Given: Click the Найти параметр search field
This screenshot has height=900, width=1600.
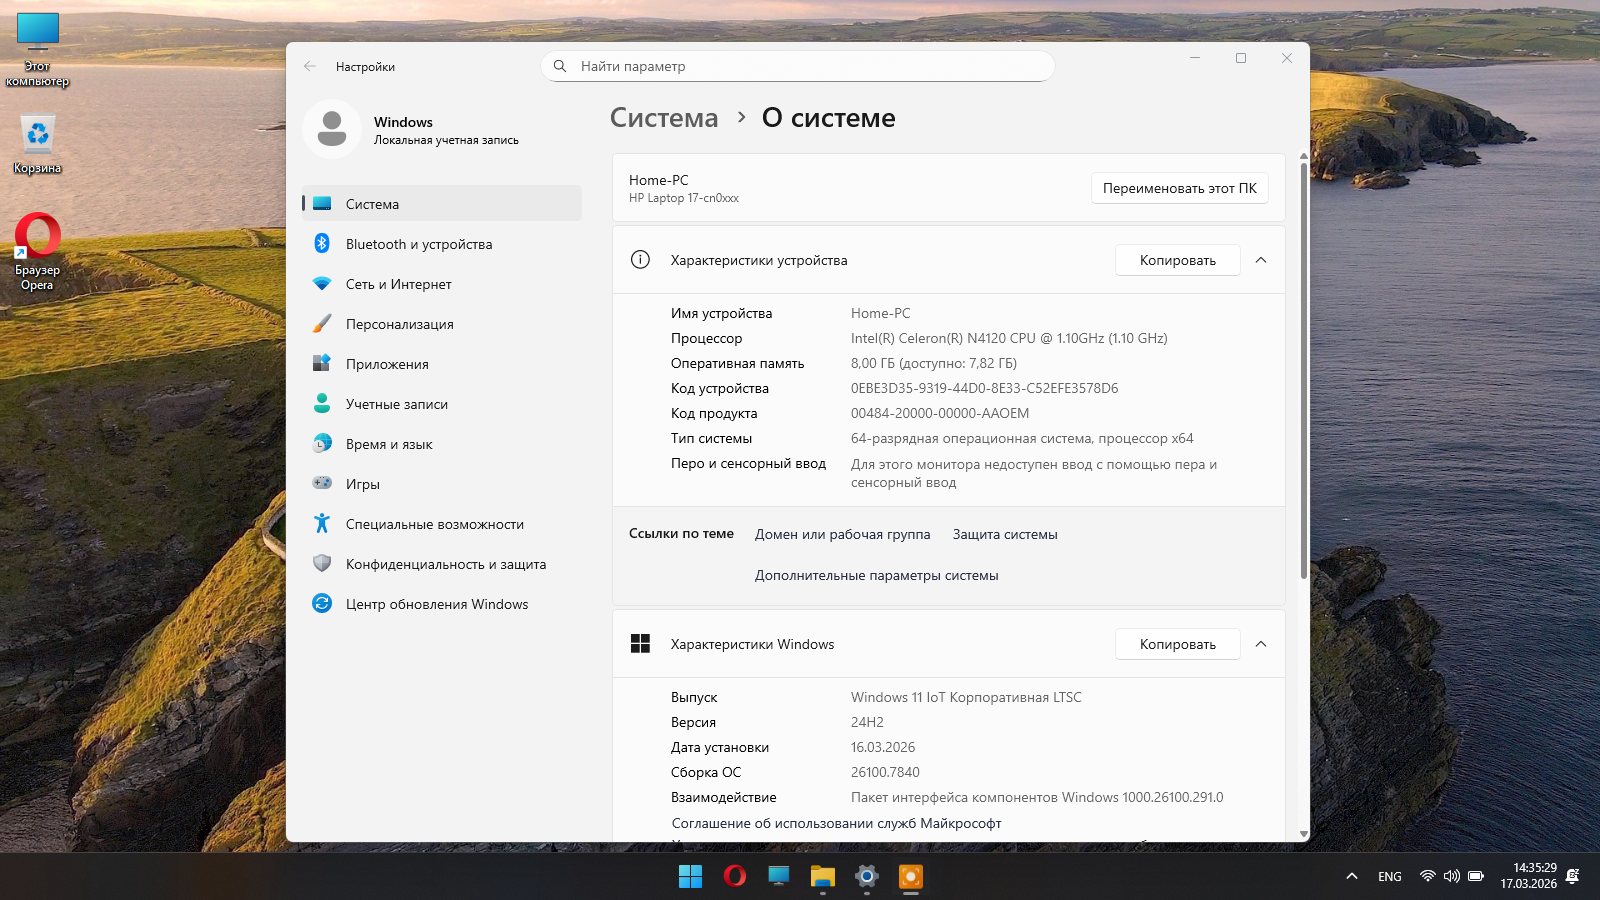Looking at the screenshot, I should tap(800, 67).
